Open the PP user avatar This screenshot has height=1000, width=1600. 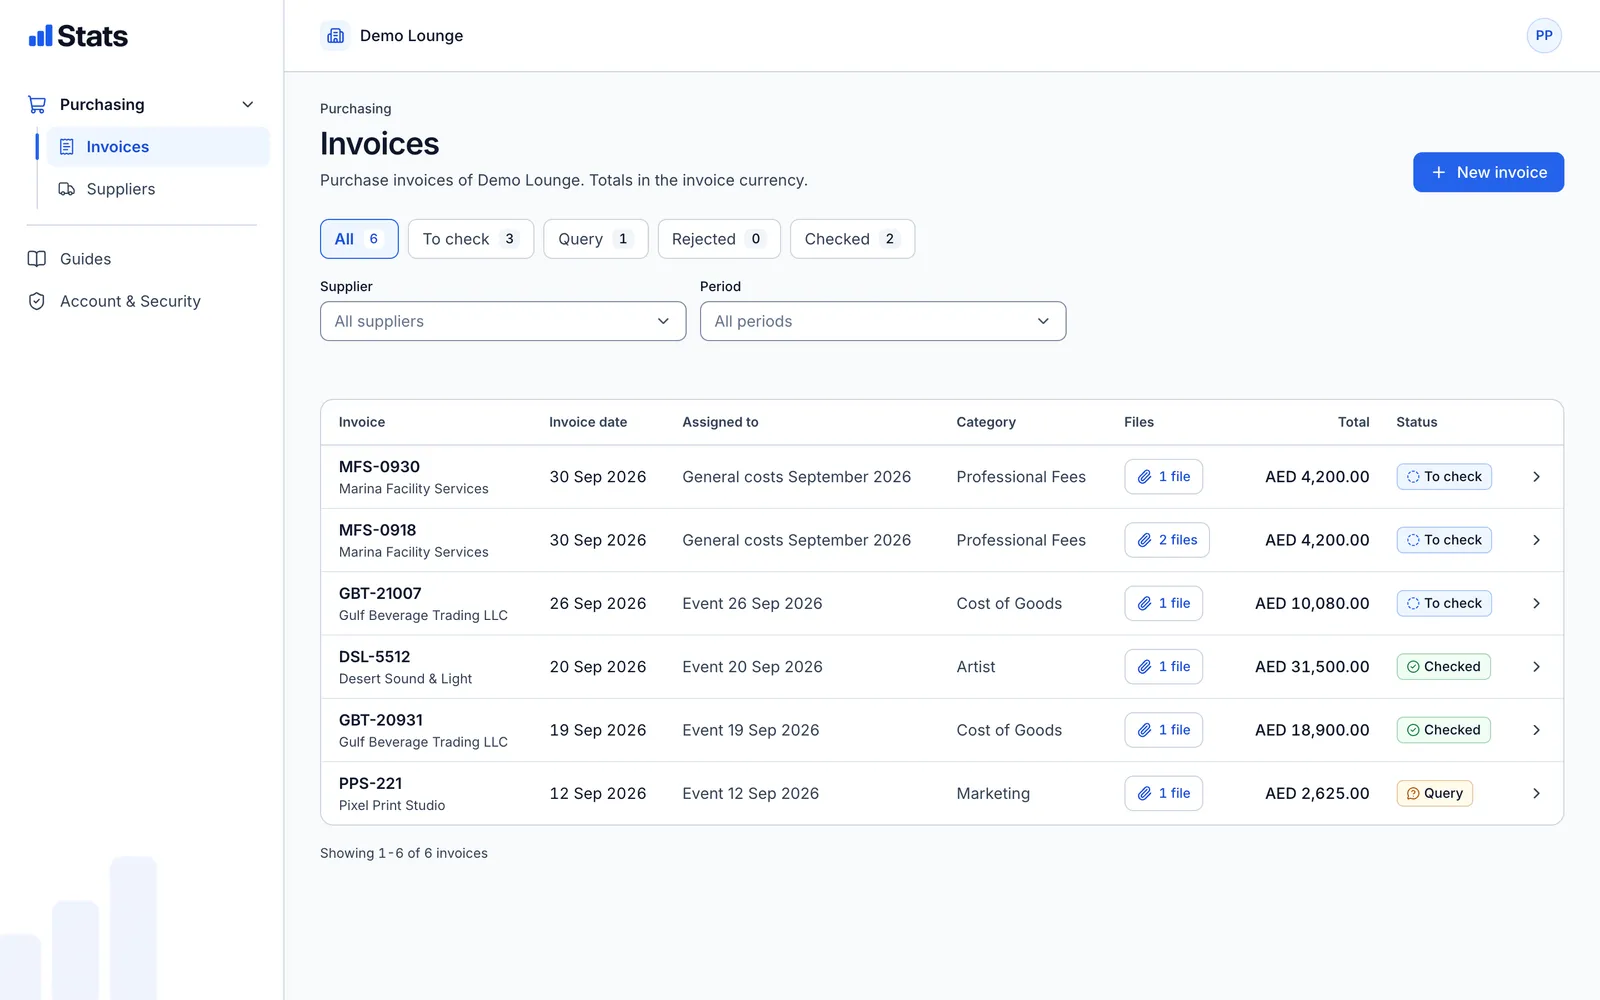[1544, 36]
